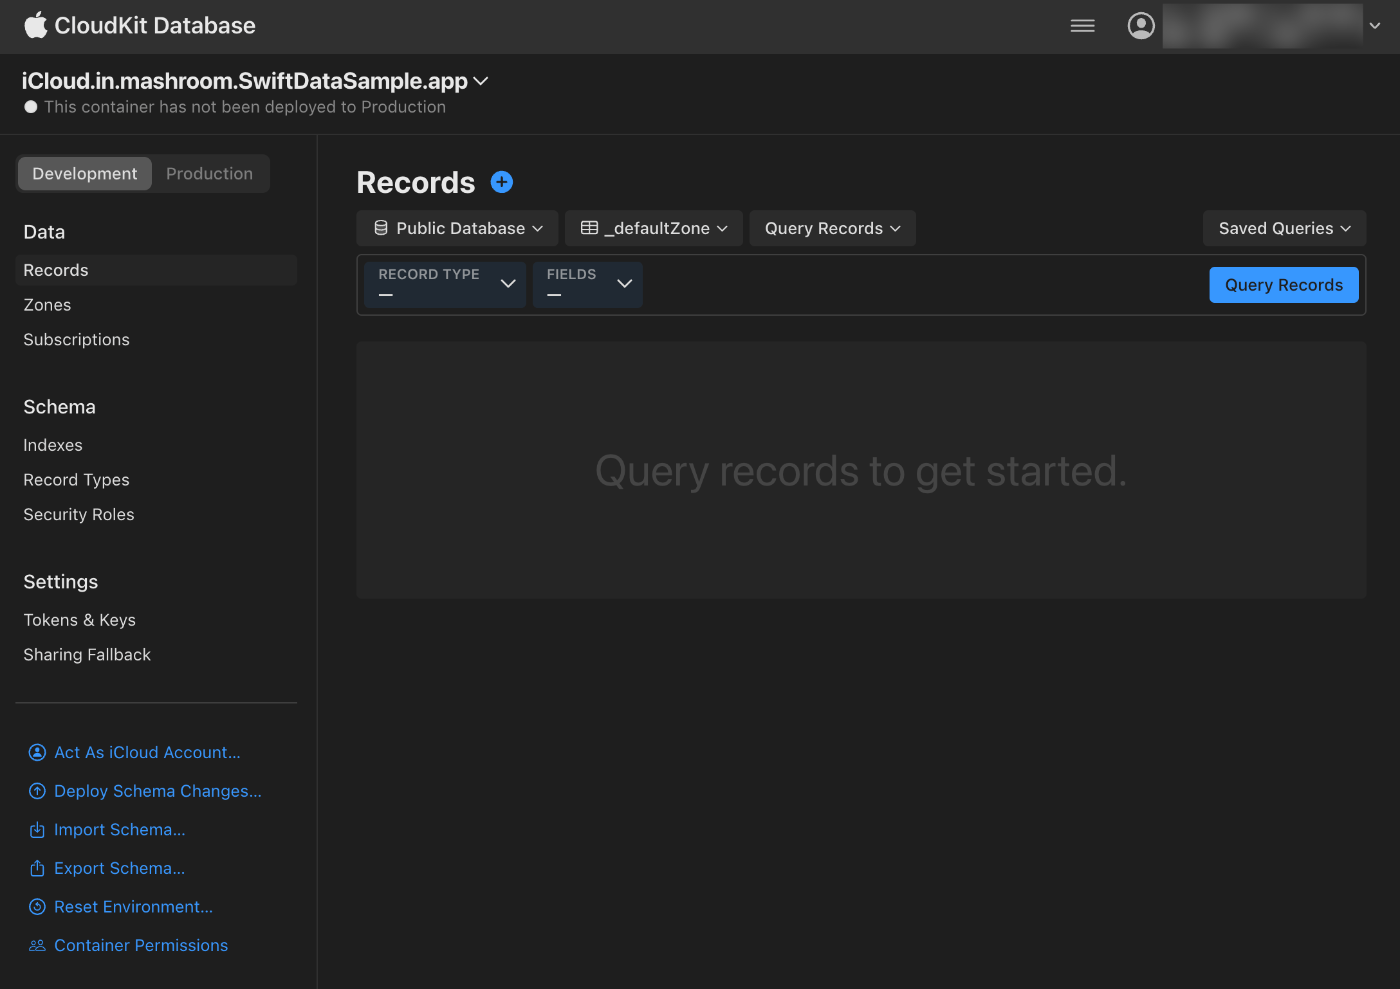1400x989 pixels.
Task: Open the Query Records mode dropdown
Action: point(832,228)
